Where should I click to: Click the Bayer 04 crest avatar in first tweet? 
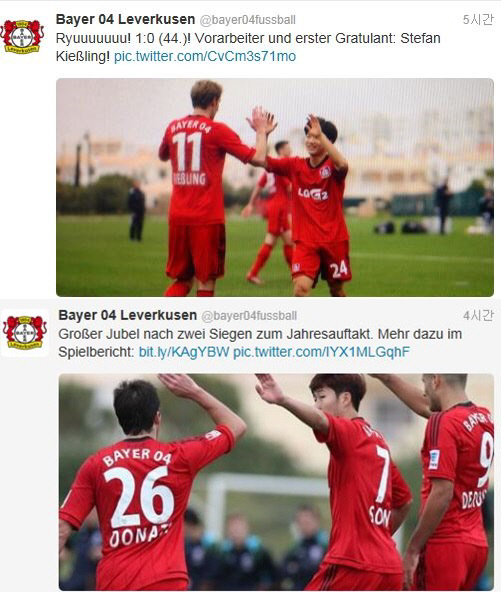[22, 37]
